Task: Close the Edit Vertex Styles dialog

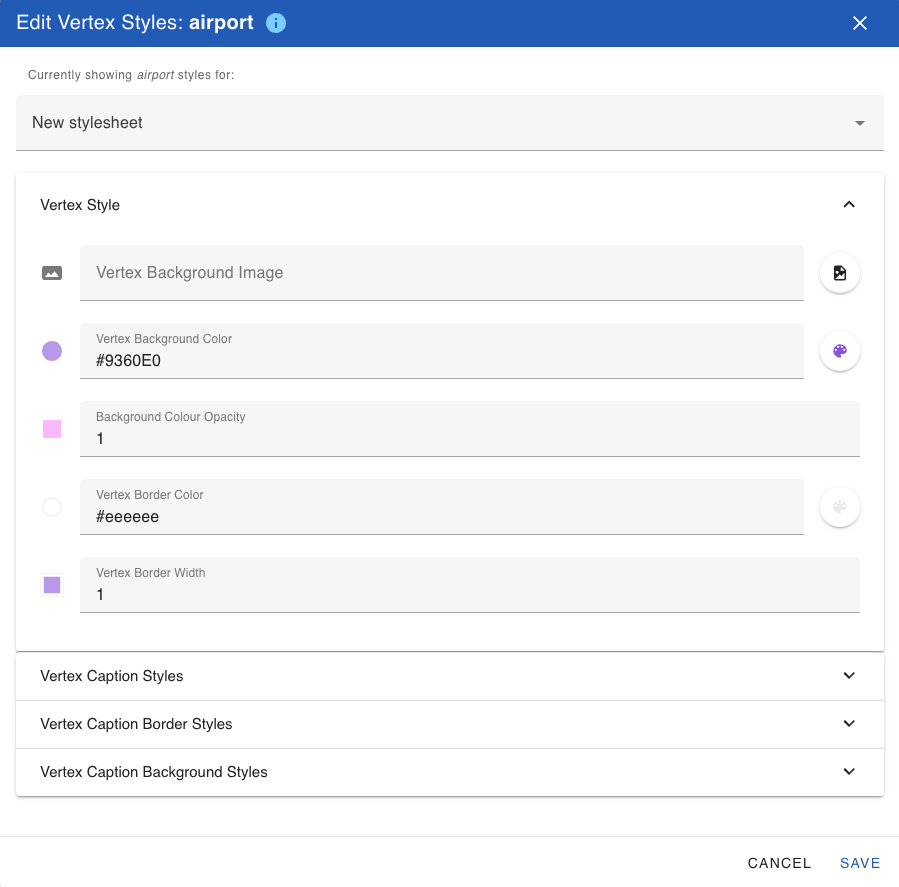Action: coord(860,23)
